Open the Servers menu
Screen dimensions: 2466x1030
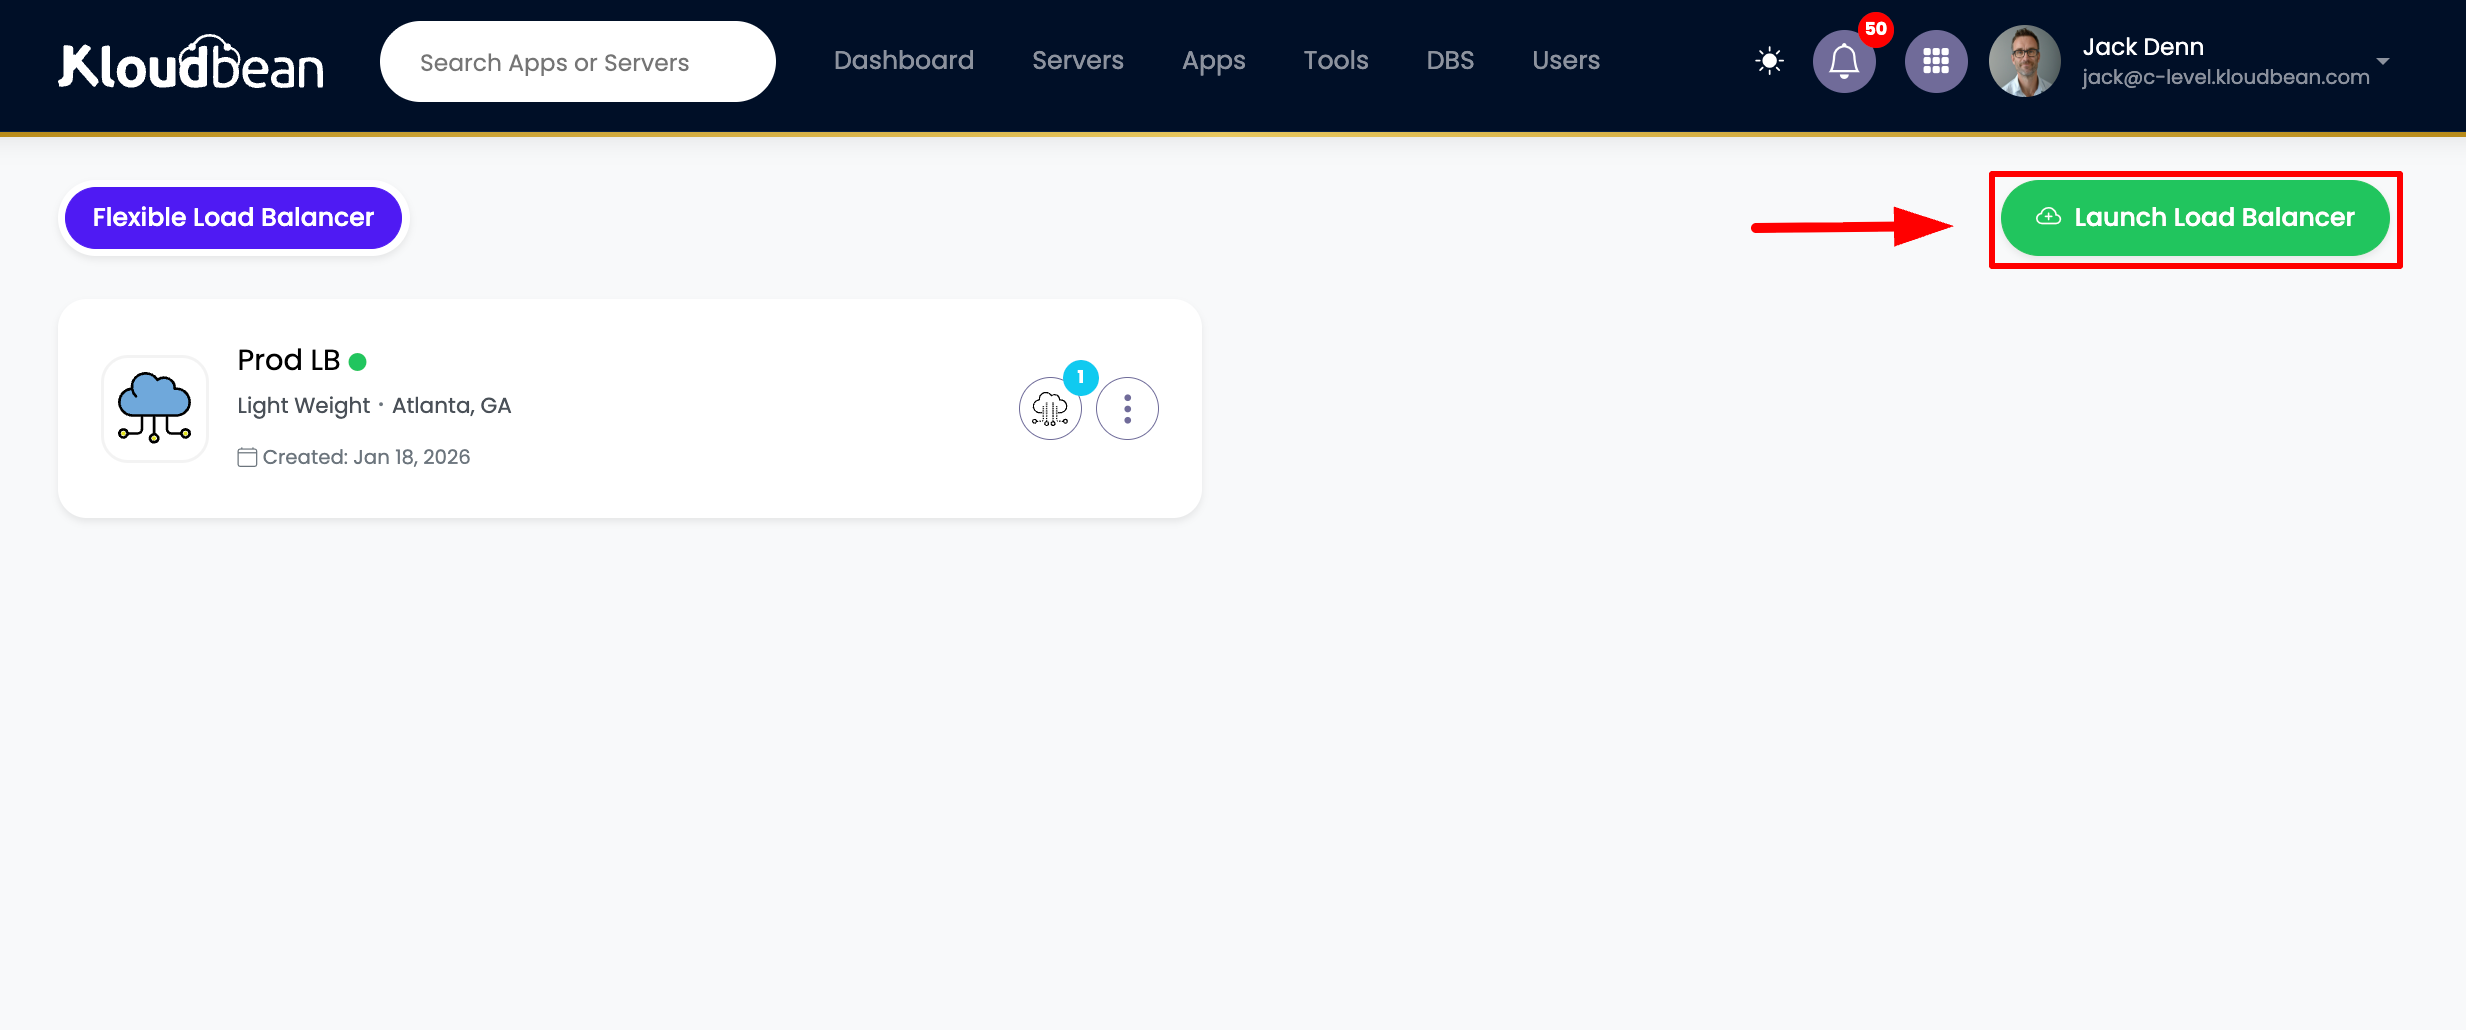point(1078,61)
